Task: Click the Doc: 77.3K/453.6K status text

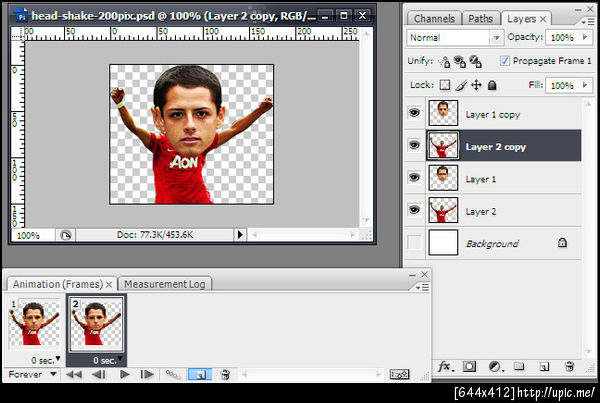Action: [155, 235]
